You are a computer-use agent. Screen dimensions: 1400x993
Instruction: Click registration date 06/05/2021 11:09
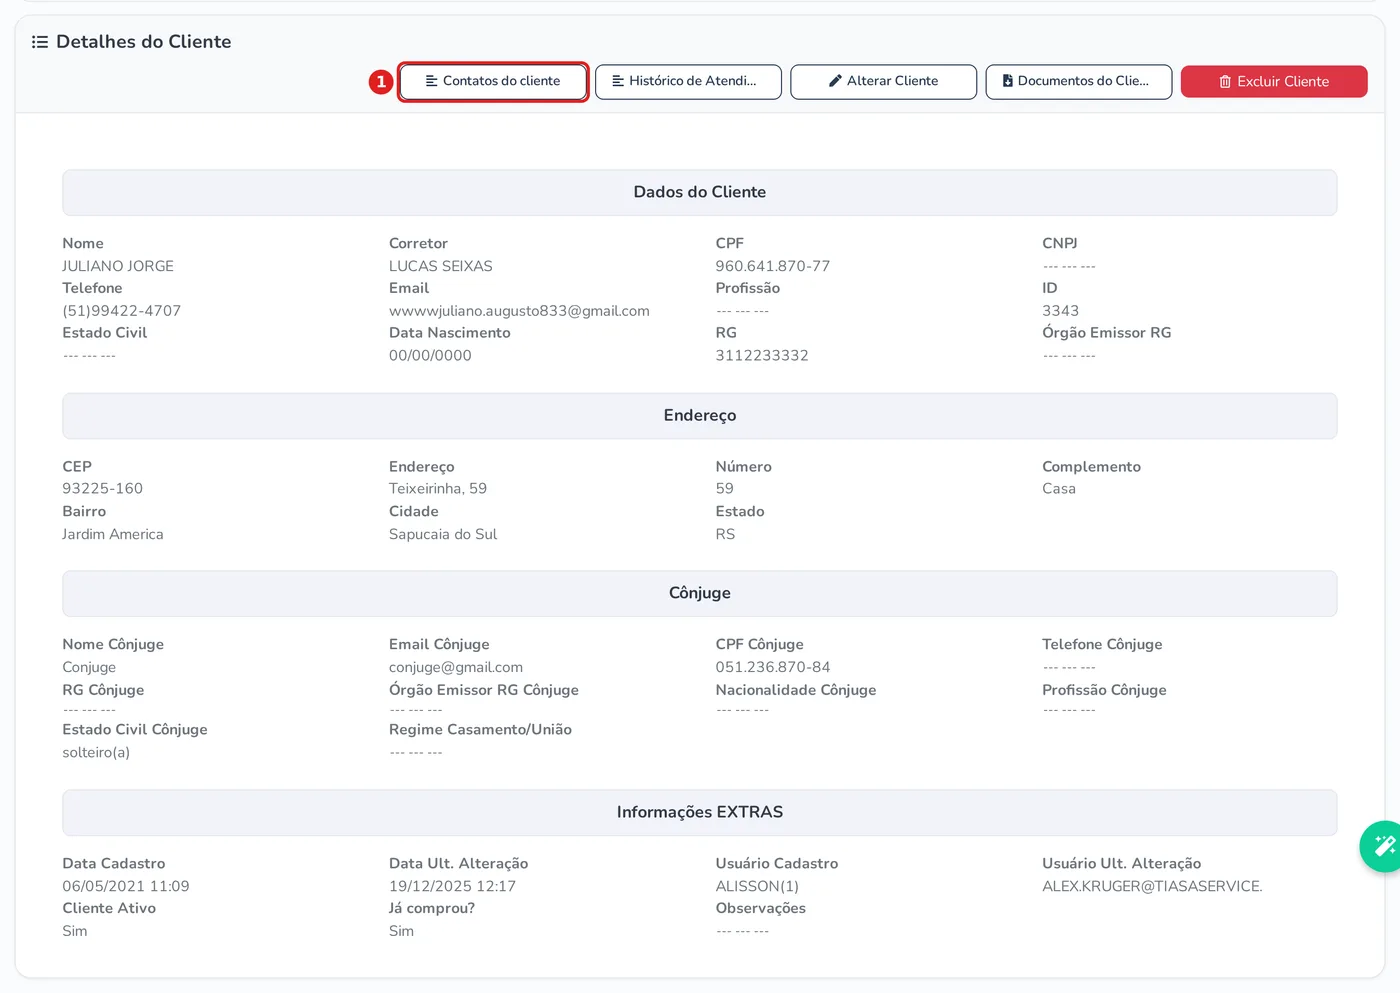(x=126, y=886)
